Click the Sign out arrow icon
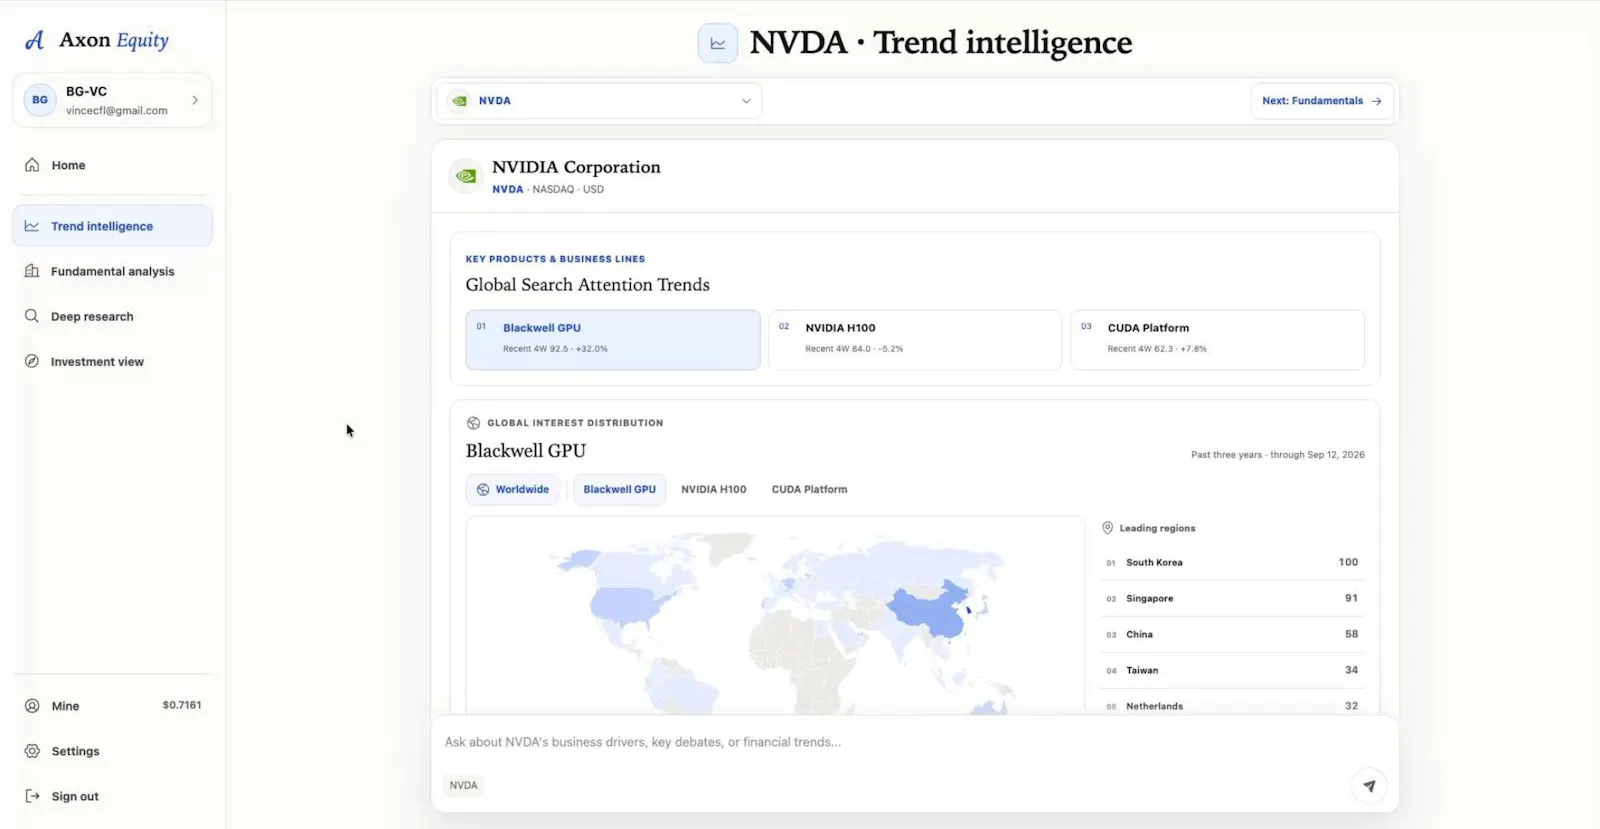The image size is (1600, 829). pyautogui.click(x=32, y=796)
